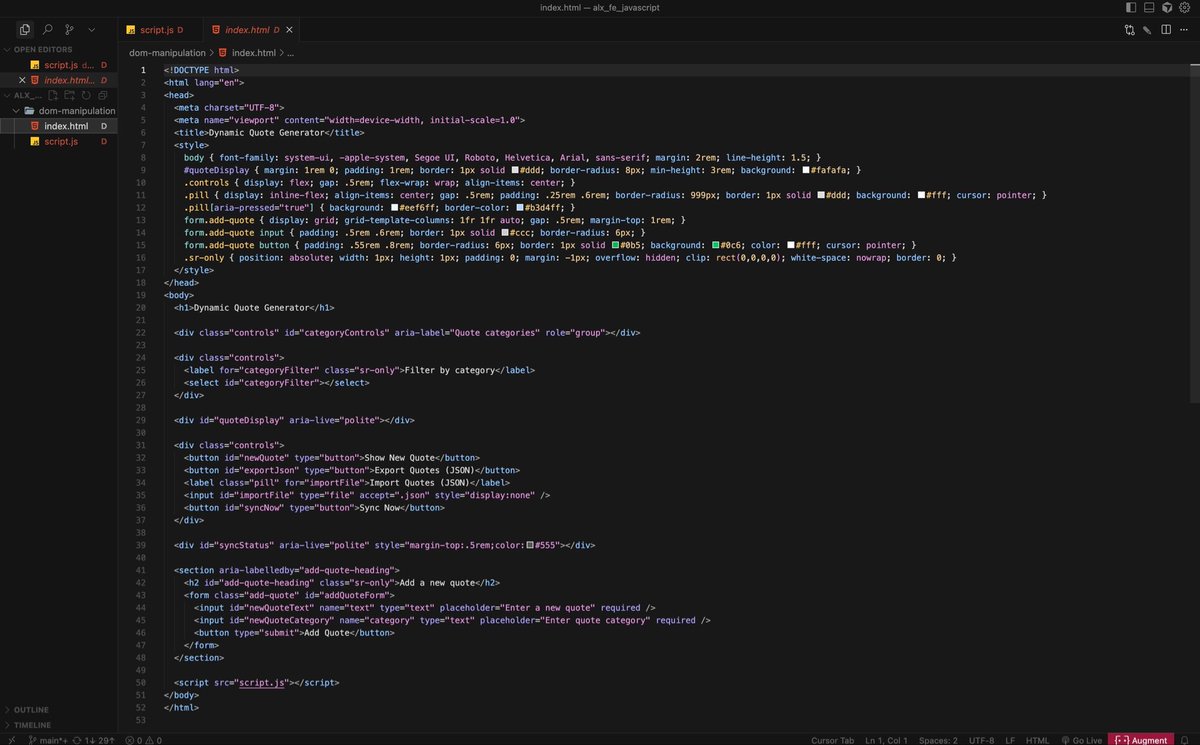Expand additional views chevron in activity bar

(x=92, y=30)
